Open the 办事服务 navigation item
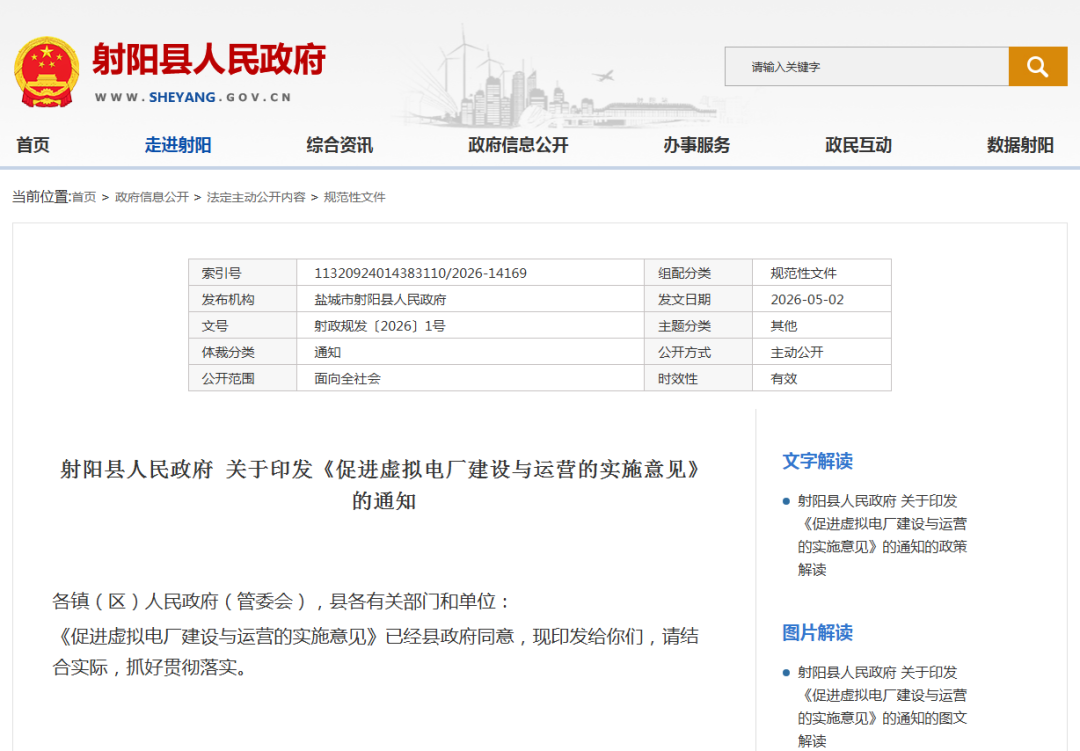1080x751 pixels. click(x=696, y=145)
